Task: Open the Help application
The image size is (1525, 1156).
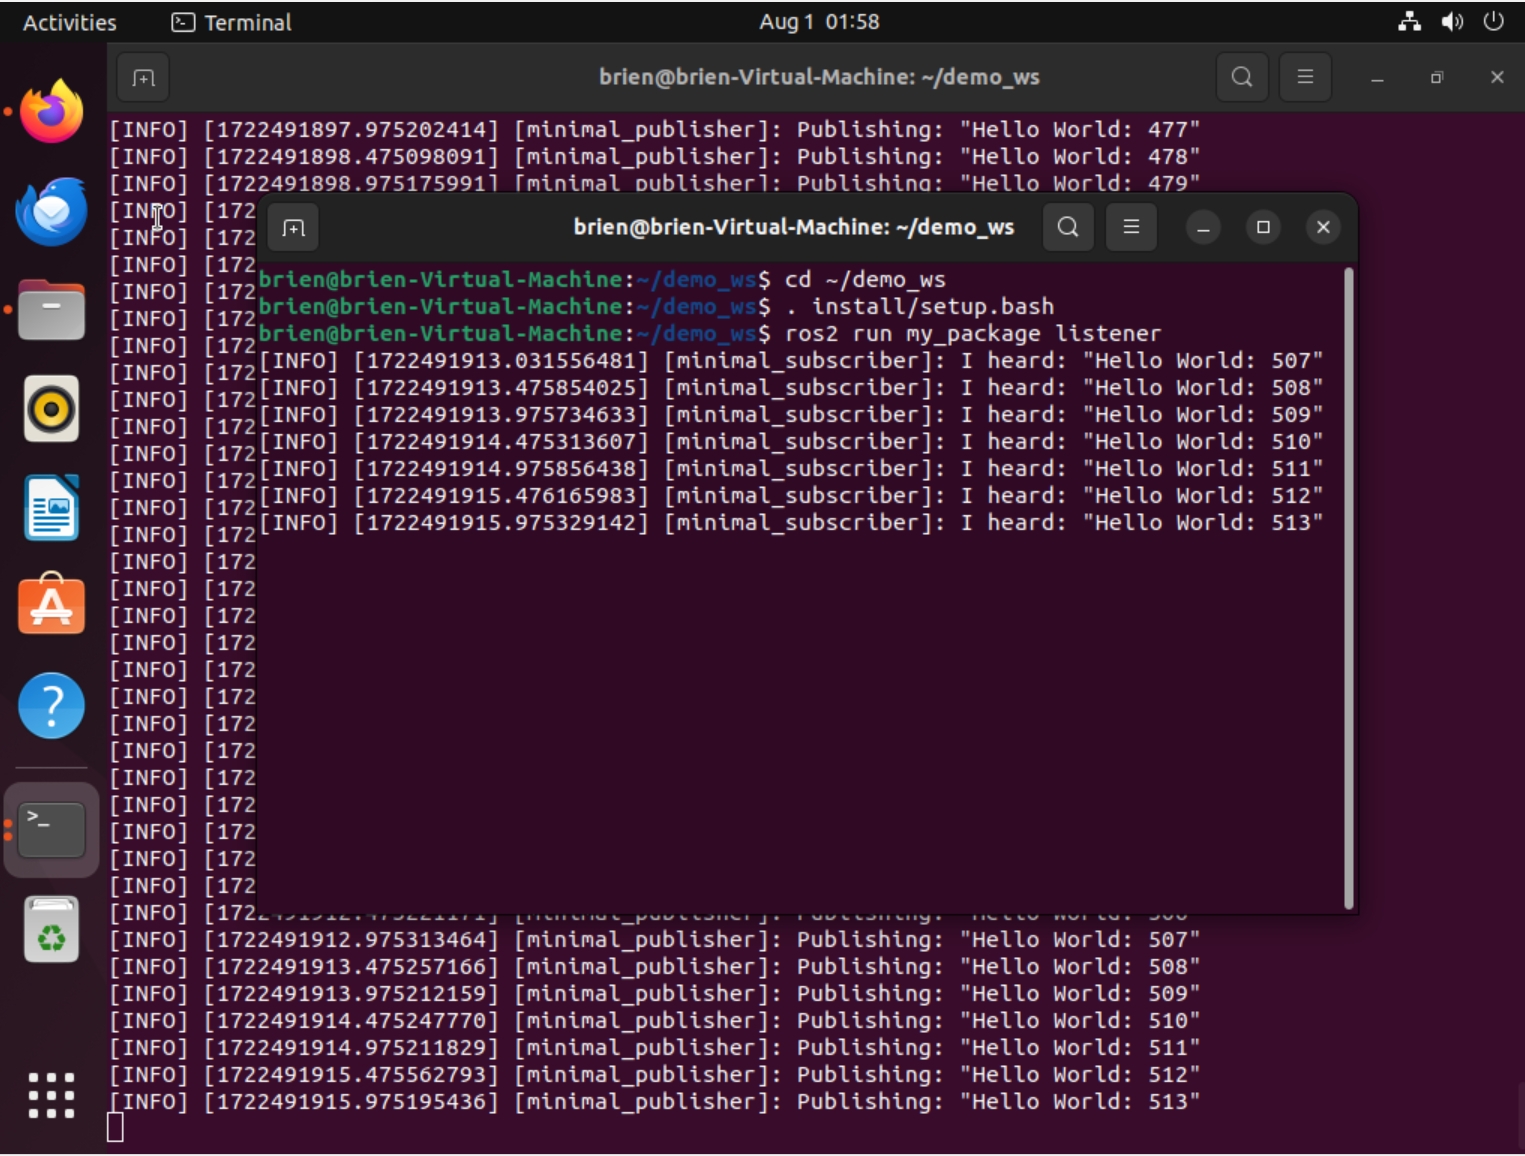Action: pyautogui.click(x=51, y=705)
